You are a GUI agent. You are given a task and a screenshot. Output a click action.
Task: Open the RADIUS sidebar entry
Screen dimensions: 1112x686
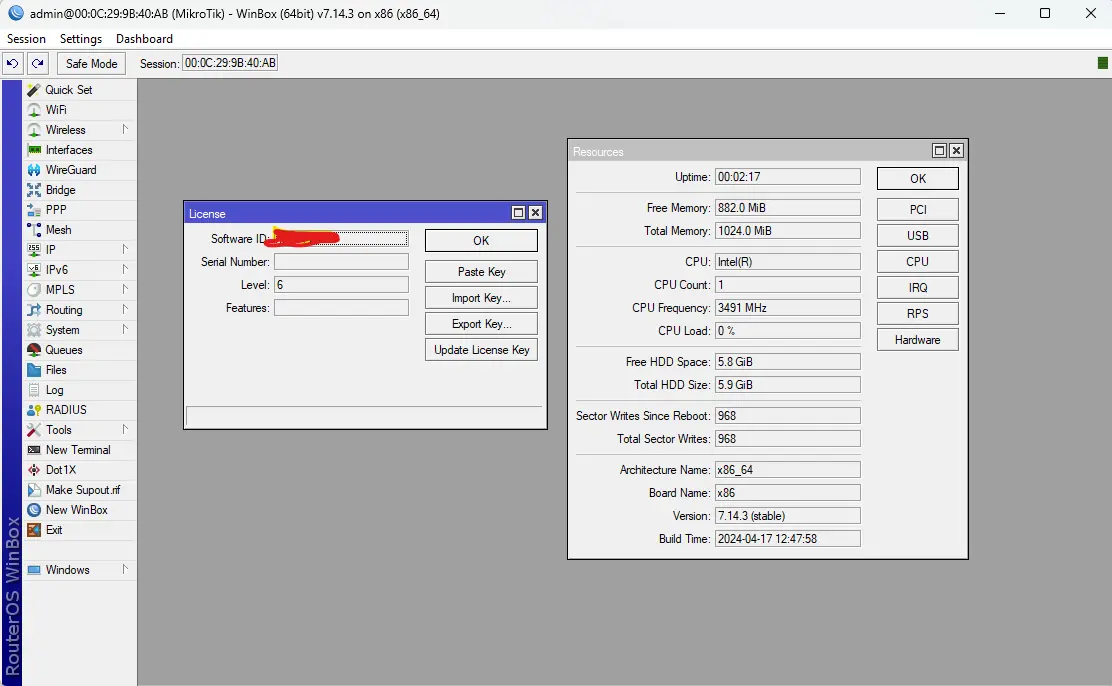pos(65,410)
